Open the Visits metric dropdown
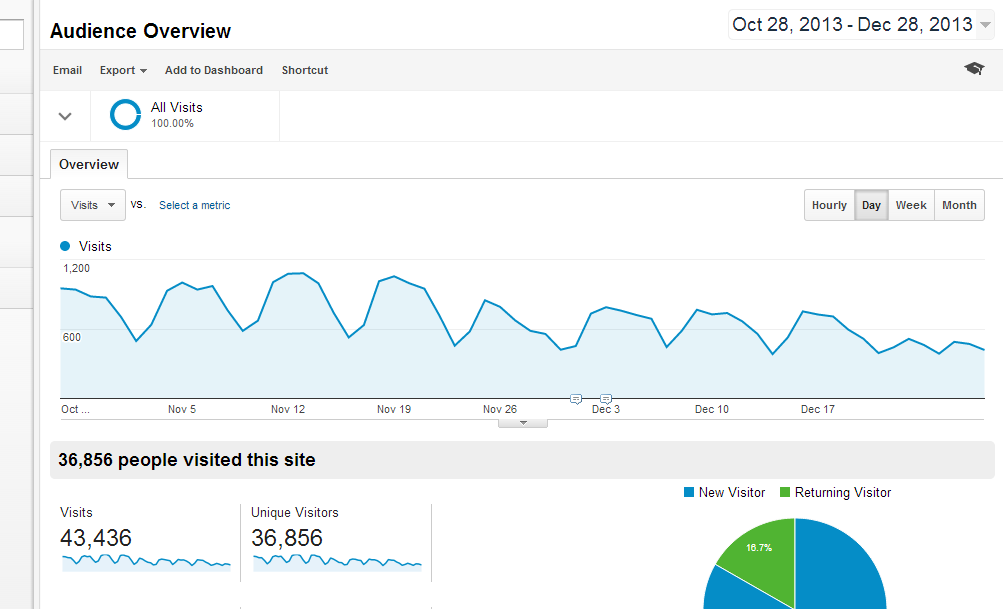1003x609 pixels. 93,205
